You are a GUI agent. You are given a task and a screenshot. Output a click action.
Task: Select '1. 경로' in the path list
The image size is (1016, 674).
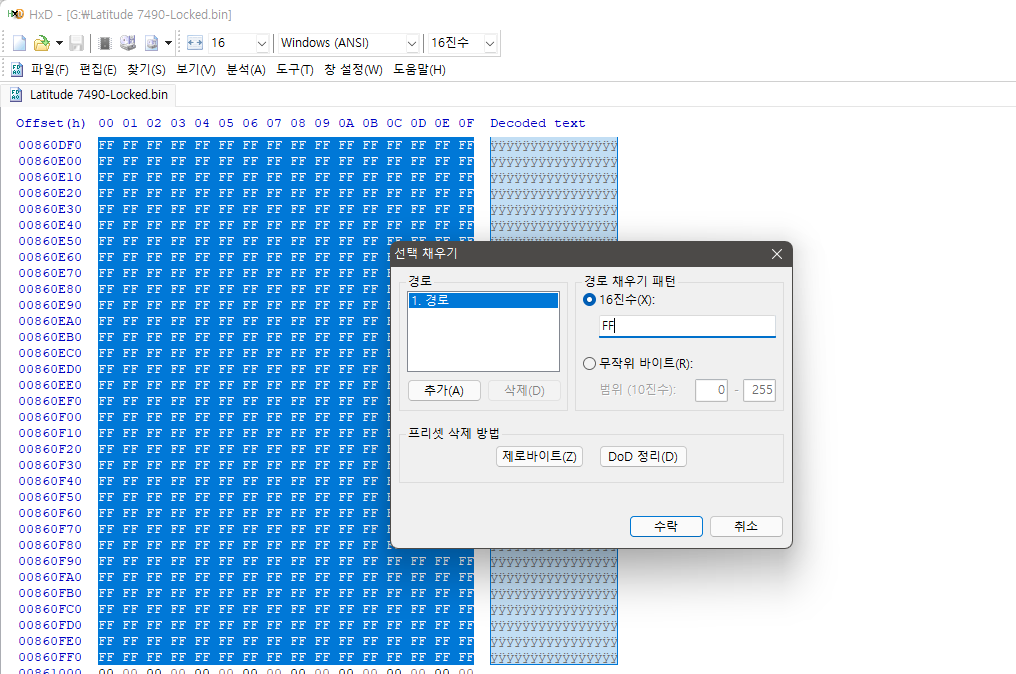[x=483, y=301]
